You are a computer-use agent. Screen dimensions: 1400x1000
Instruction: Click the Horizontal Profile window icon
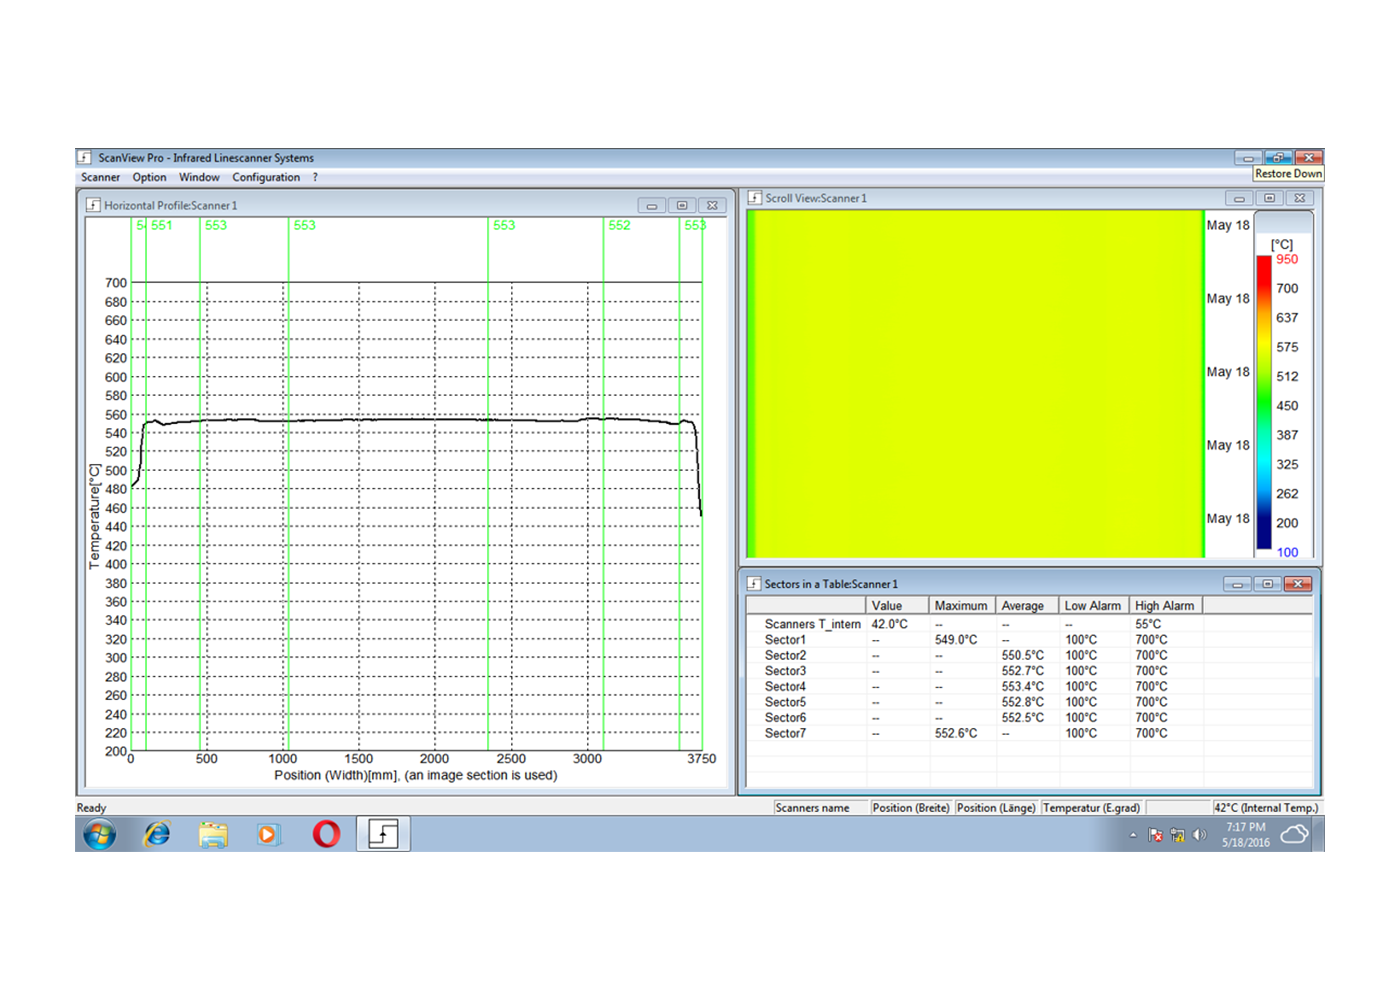pos(93,205)
